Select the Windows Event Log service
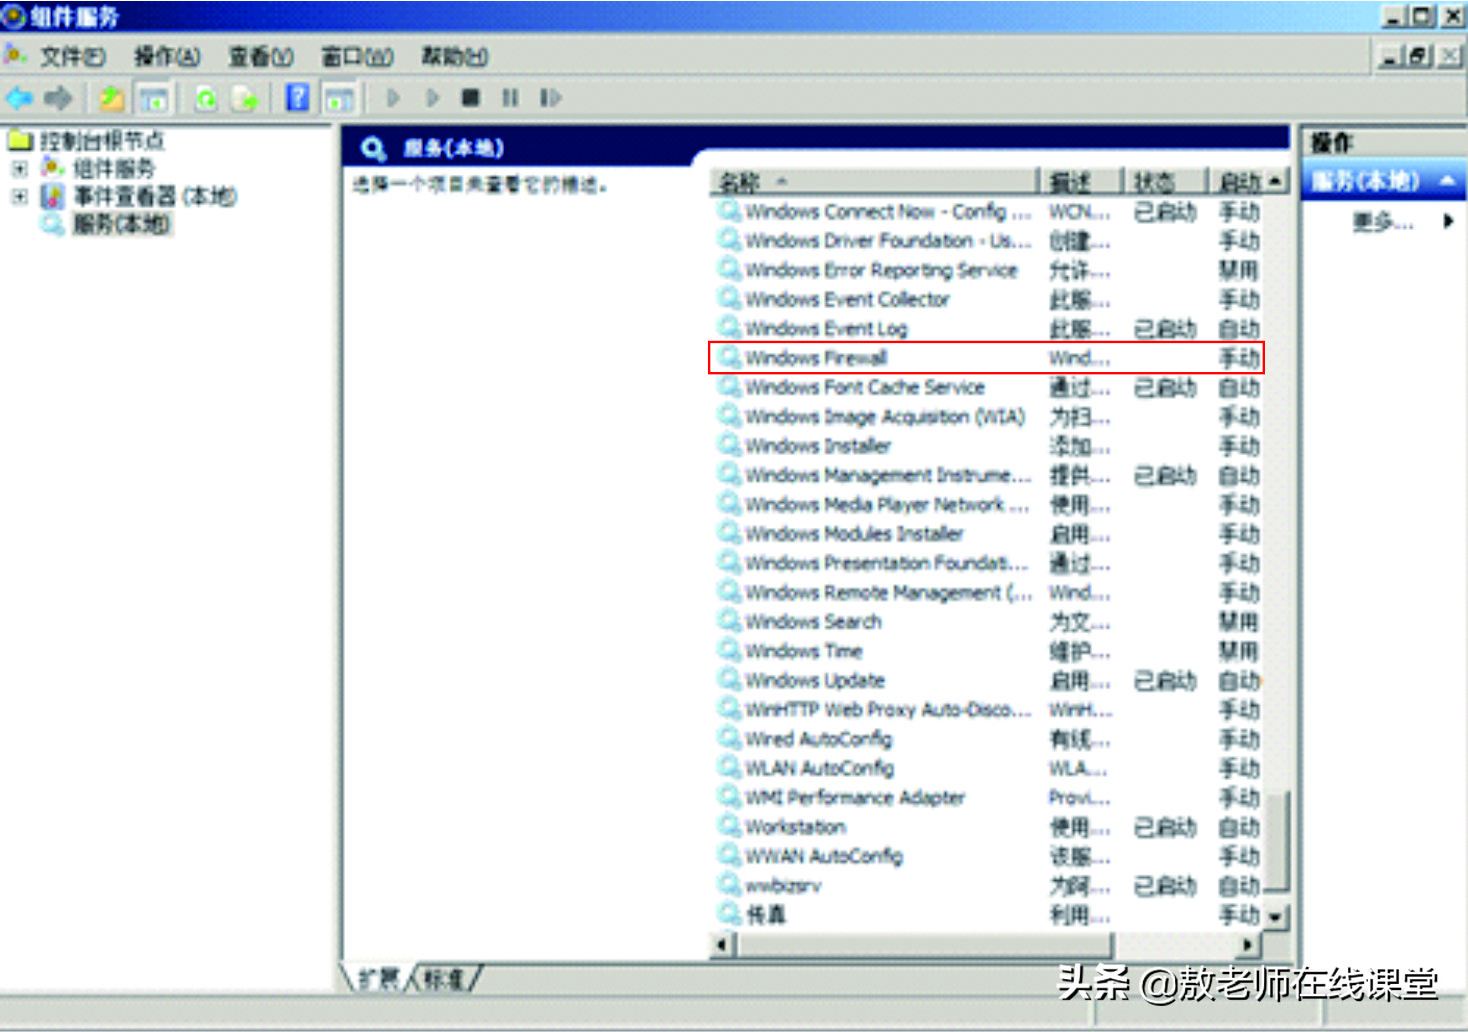1468x1032 pixels. click(986, 329)
